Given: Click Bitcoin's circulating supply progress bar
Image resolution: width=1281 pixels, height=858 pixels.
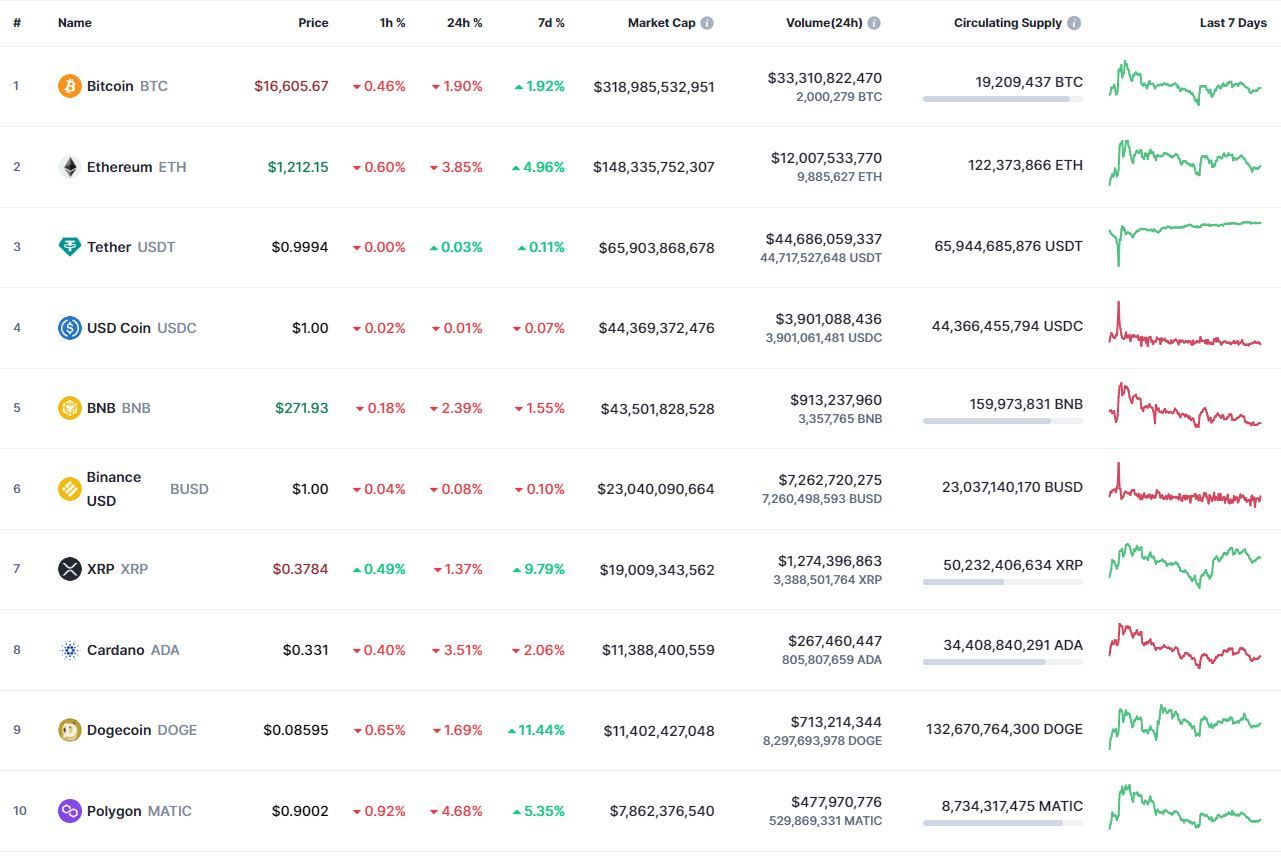Looking at the screenshot, I should tap(1003, 99).
